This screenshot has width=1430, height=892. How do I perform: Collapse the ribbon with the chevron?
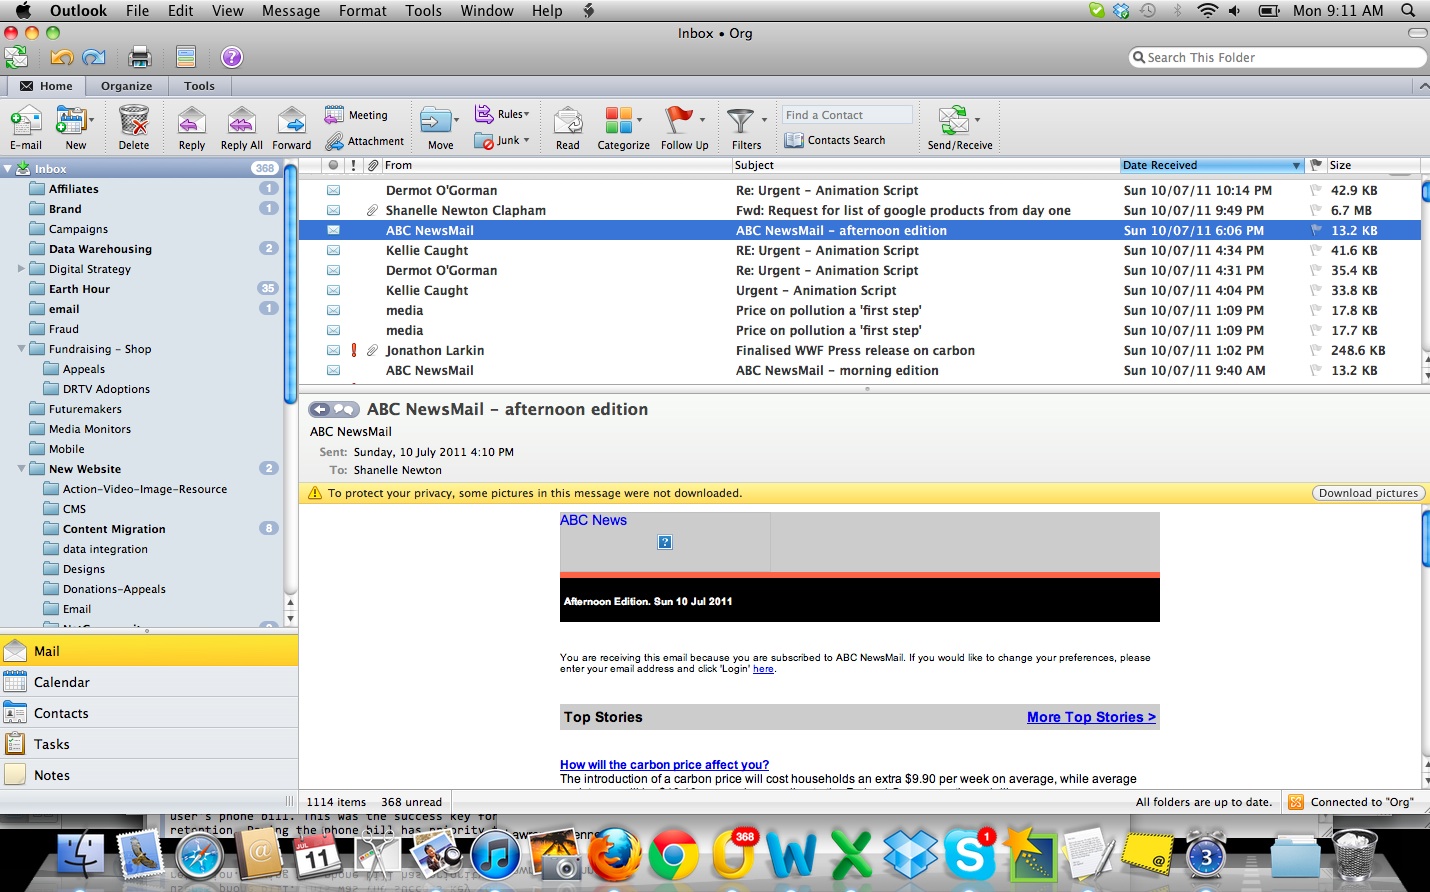click(x=1423, y=86)
